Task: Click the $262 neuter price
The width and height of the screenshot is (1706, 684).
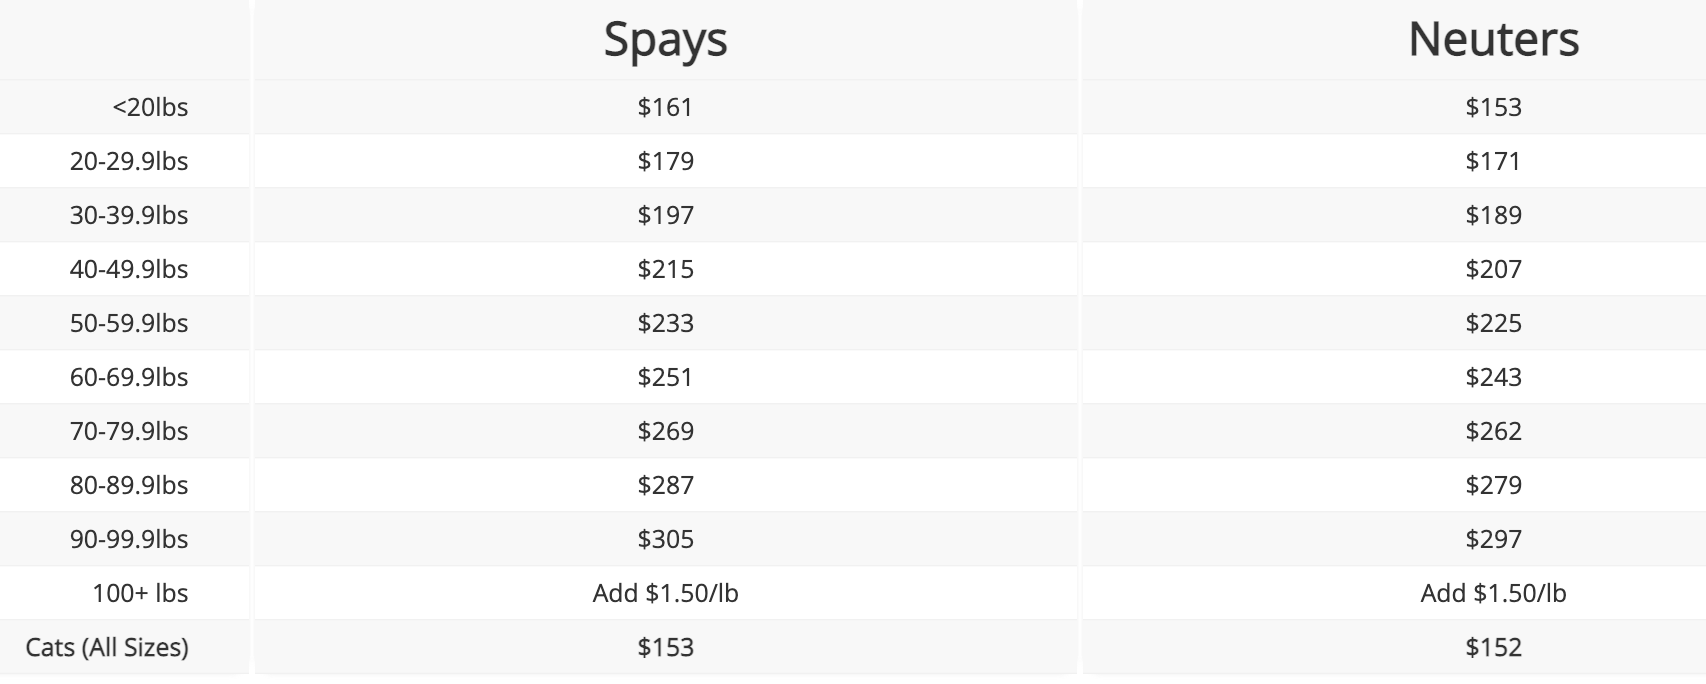Action: tap(1493, 431)
